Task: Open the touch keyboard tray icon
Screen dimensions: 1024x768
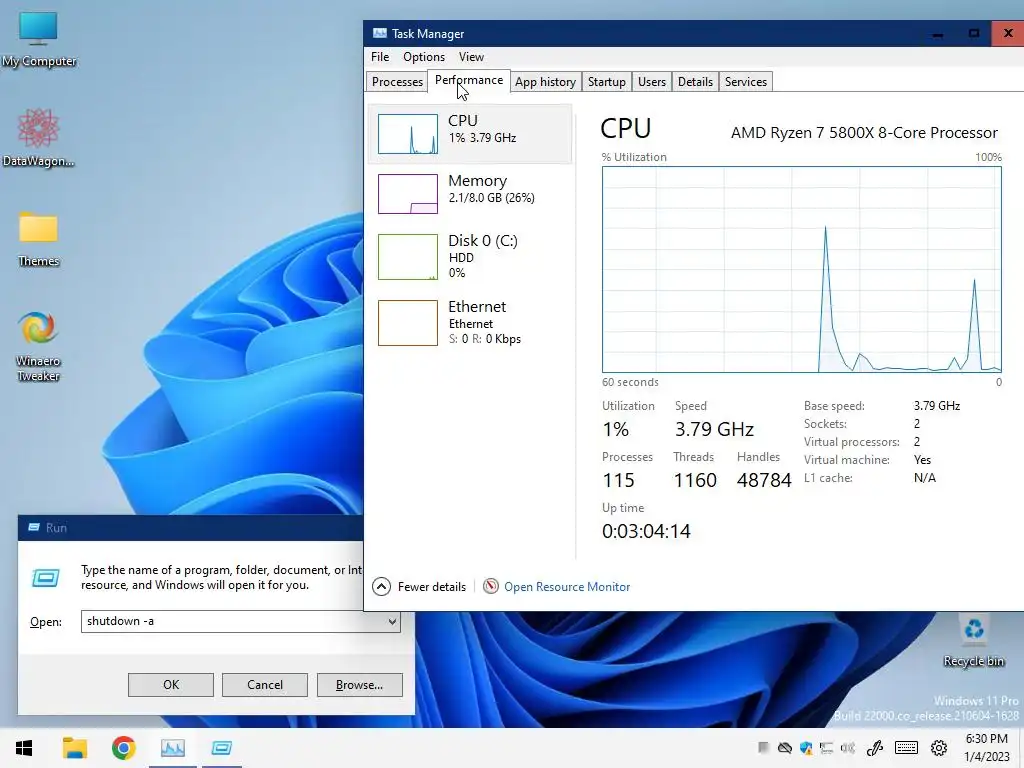Action: (906, 748)
